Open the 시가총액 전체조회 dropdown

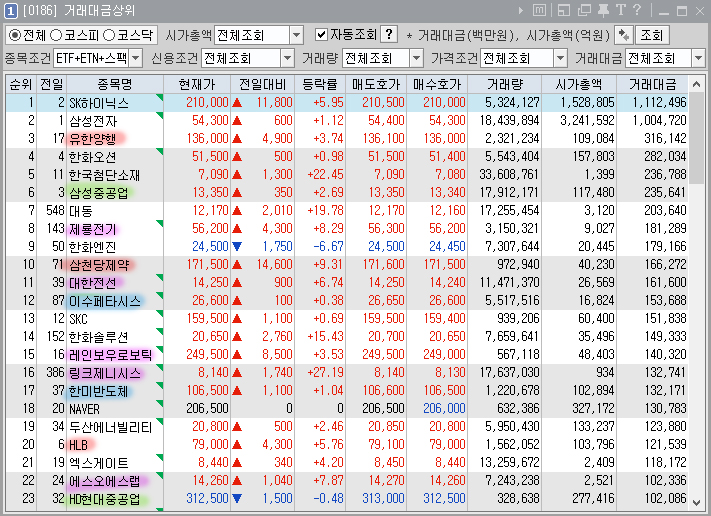(296, 35)
